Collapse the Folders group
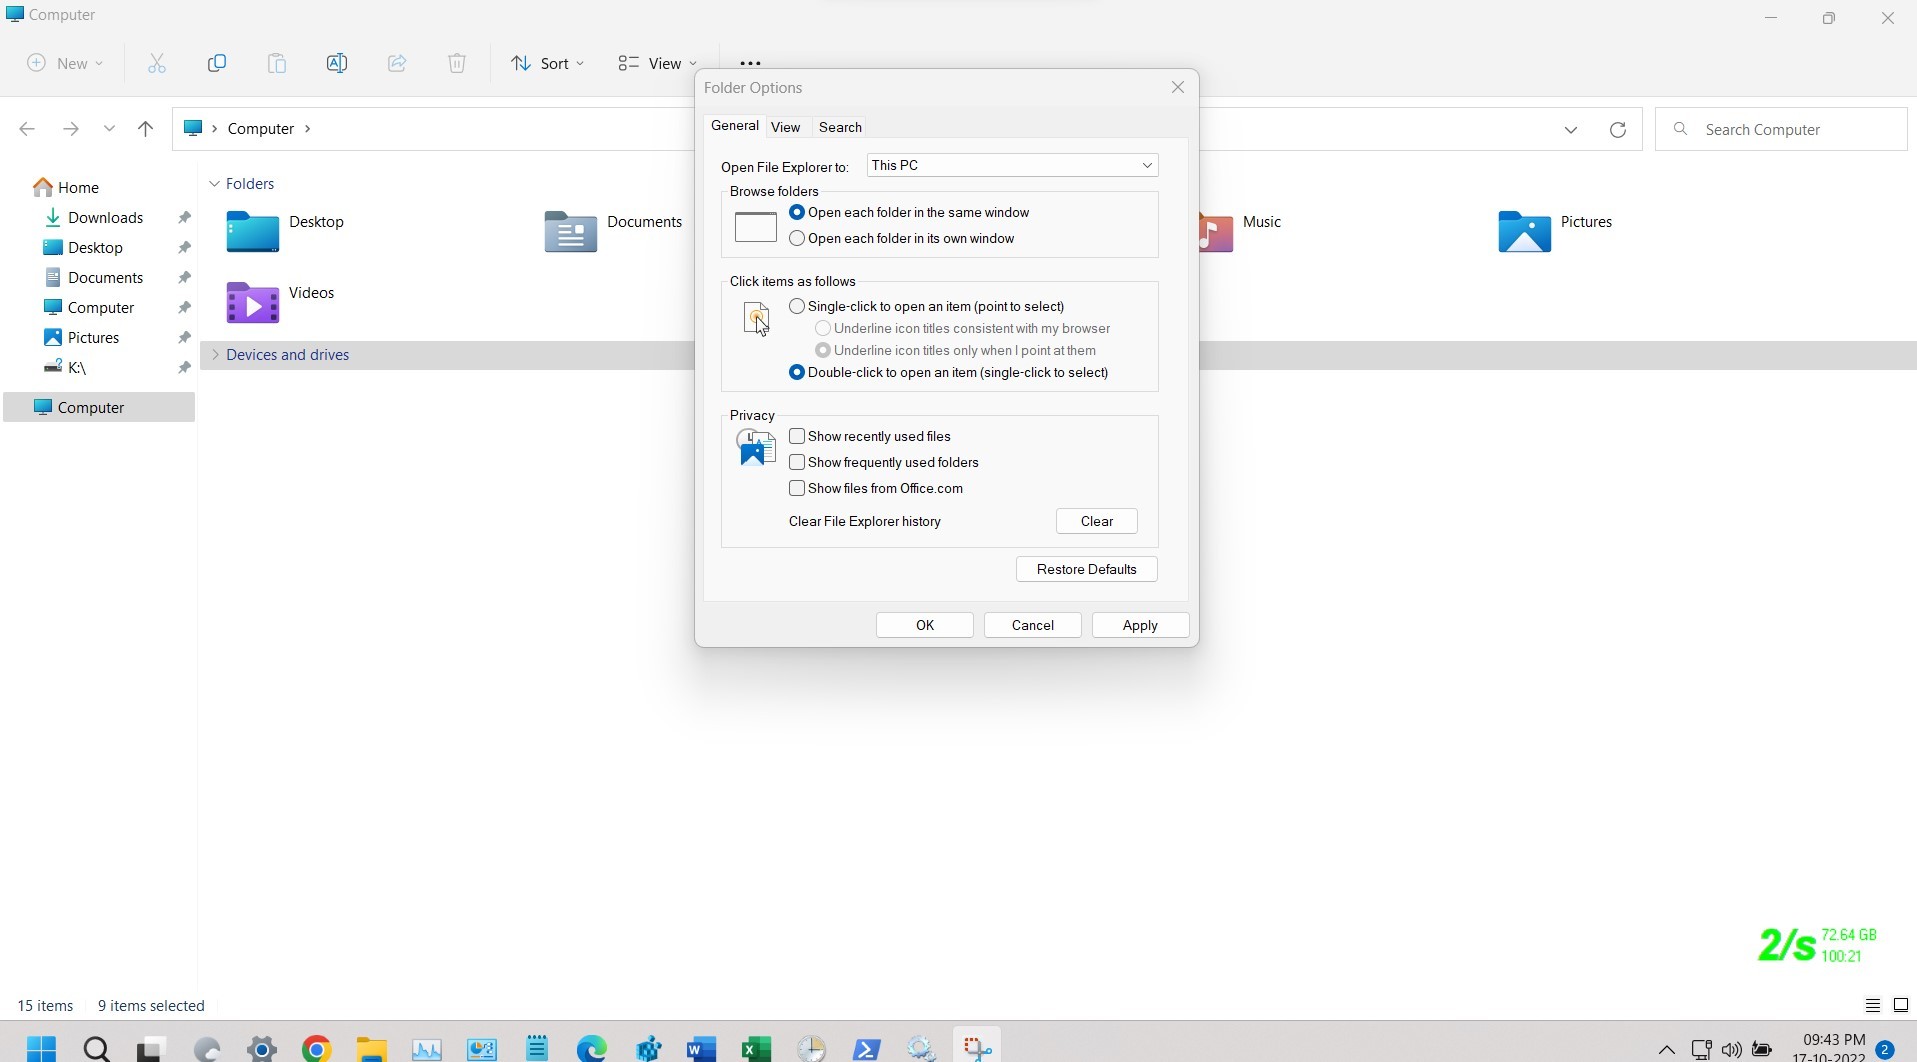The width and height of the screenshot is (1917, 1062). [x=214, y=184]
